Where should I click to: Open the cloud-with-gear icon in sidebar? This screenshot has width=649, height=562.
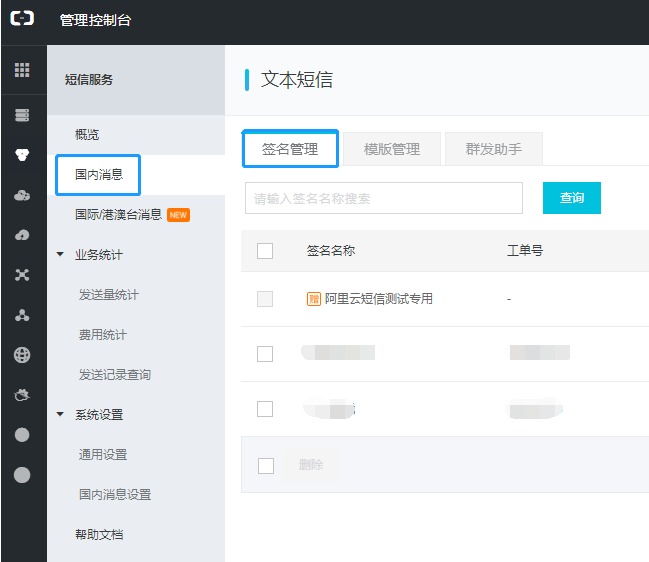click(22, 395)
